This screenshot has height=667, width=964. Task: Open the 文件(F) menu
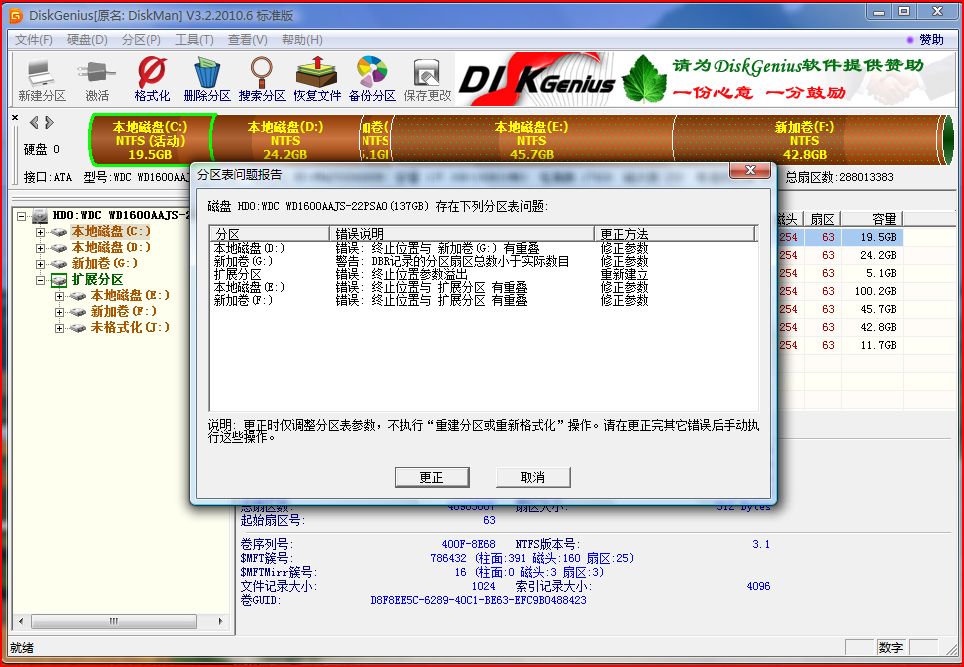click(34, 39)
